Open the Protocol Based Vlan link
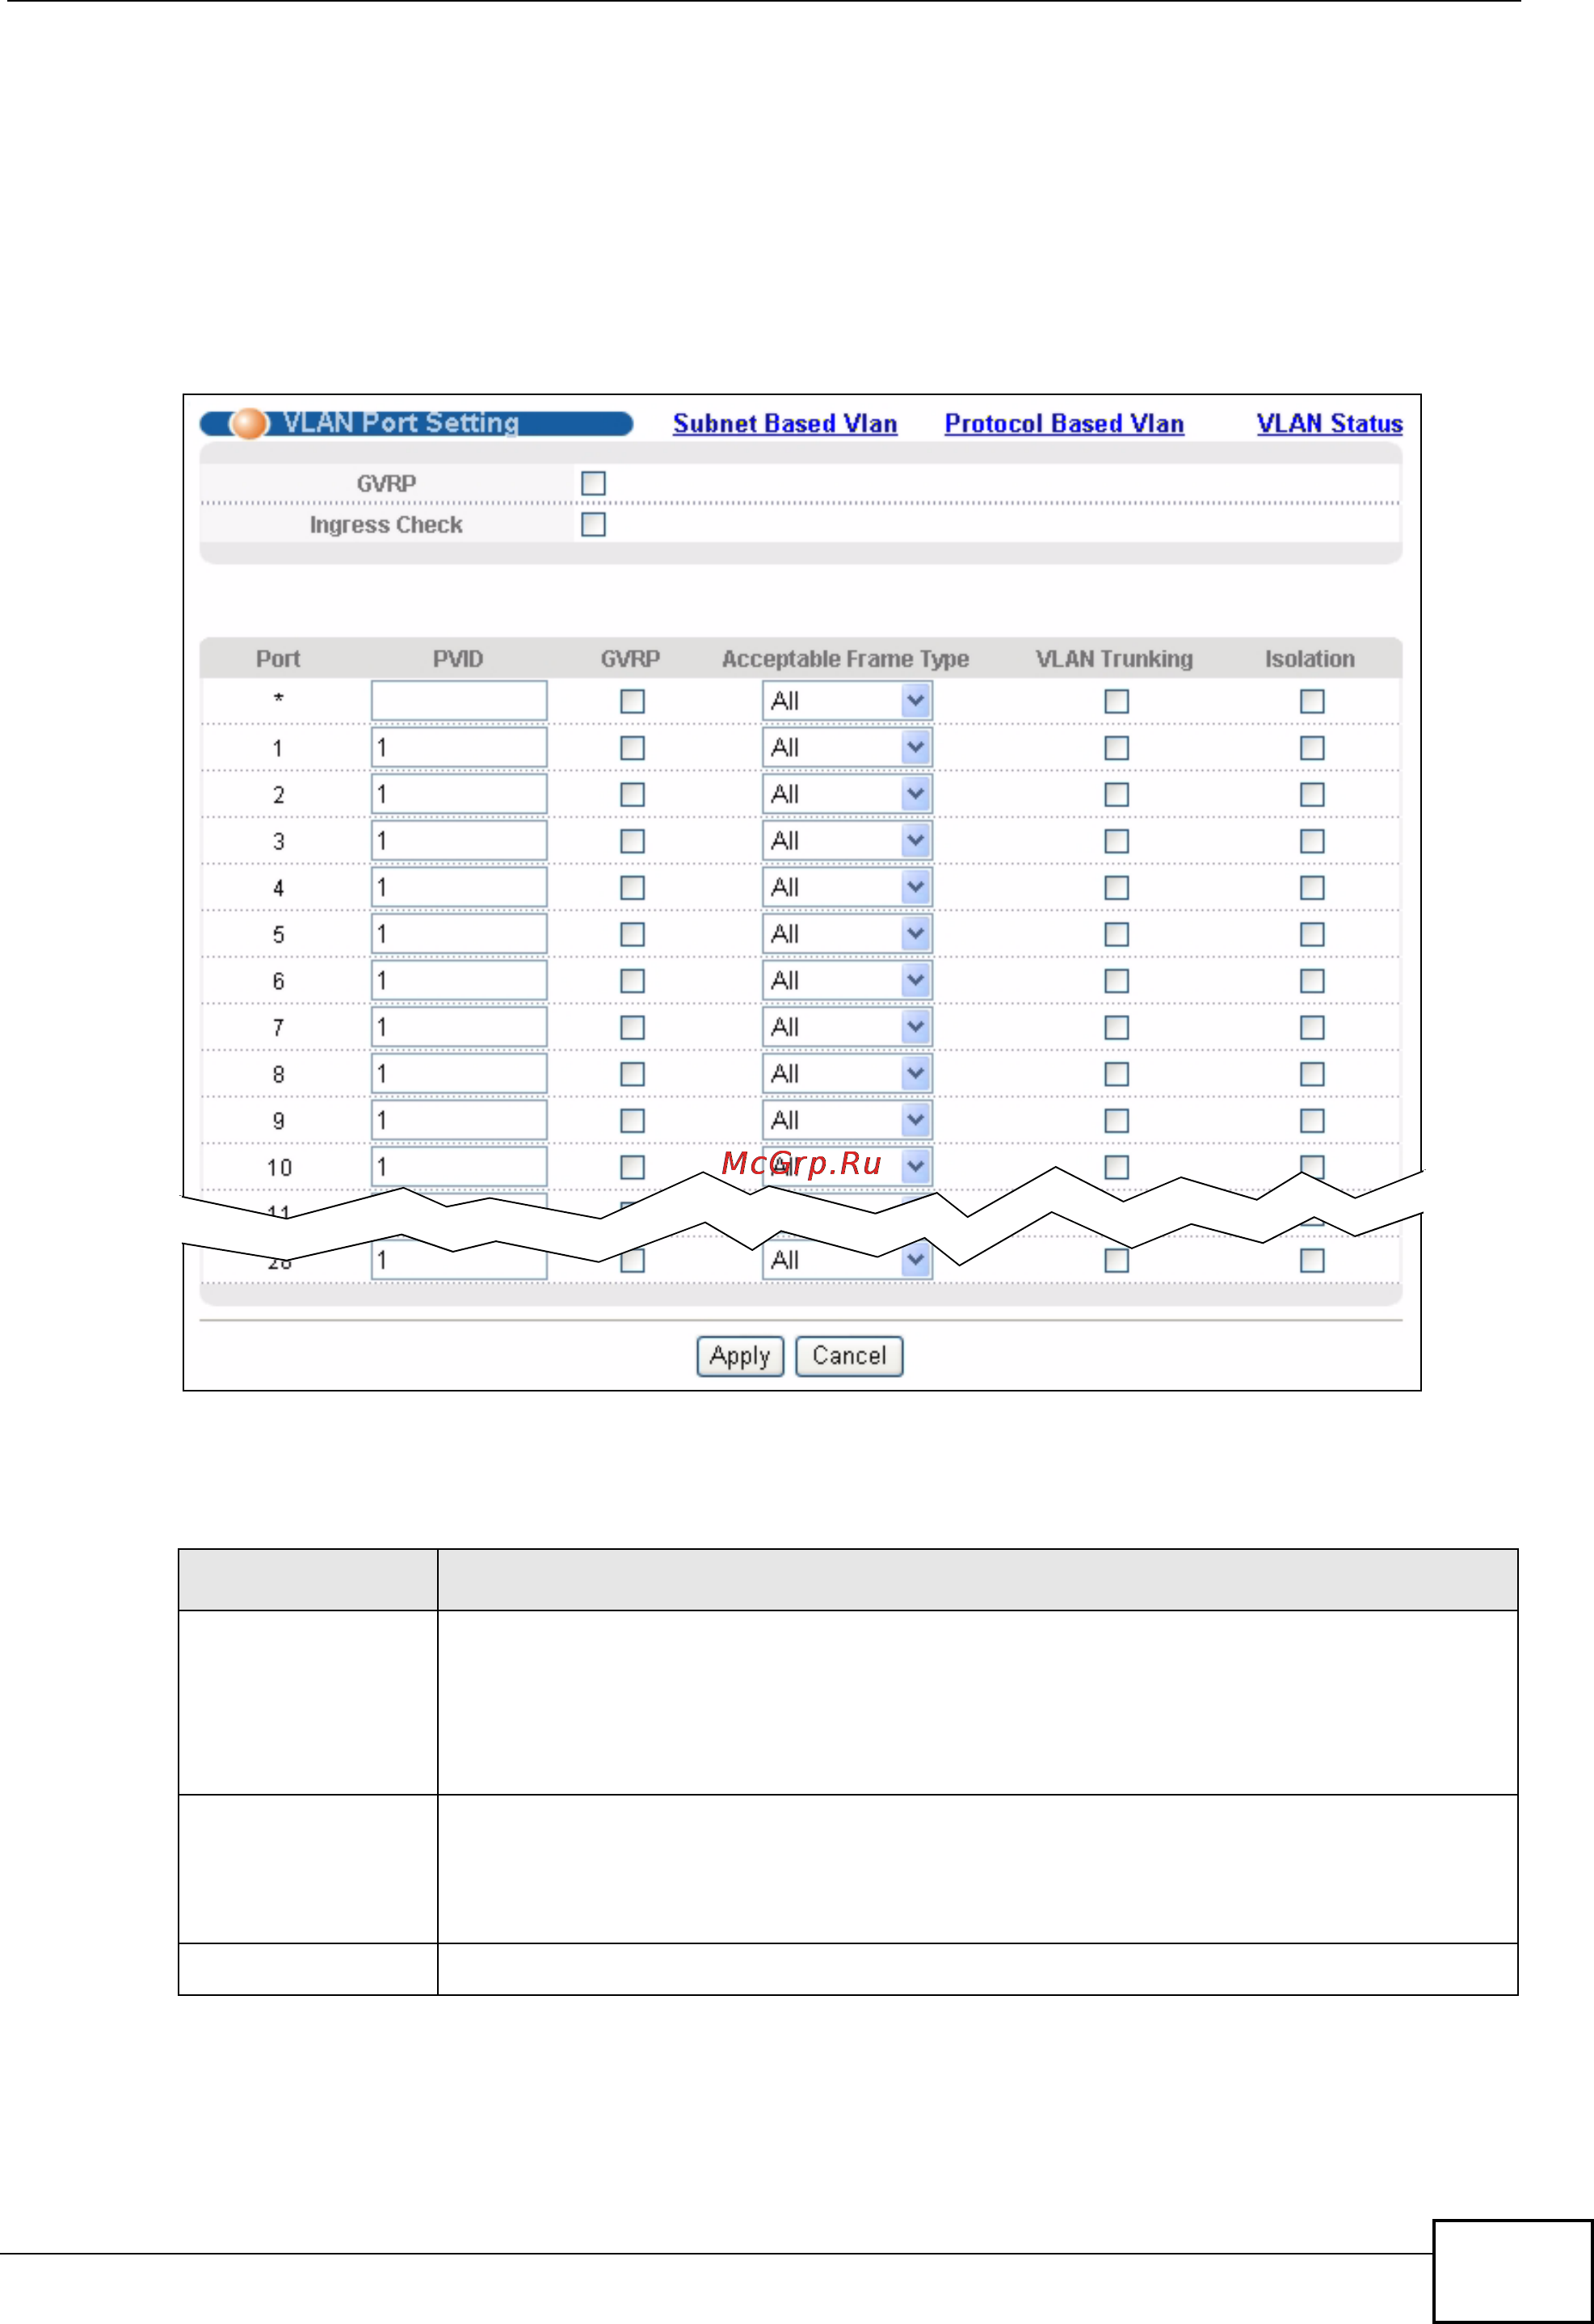The width and height of the screenshot is (1594, 2324). [x=1064, y=424]
